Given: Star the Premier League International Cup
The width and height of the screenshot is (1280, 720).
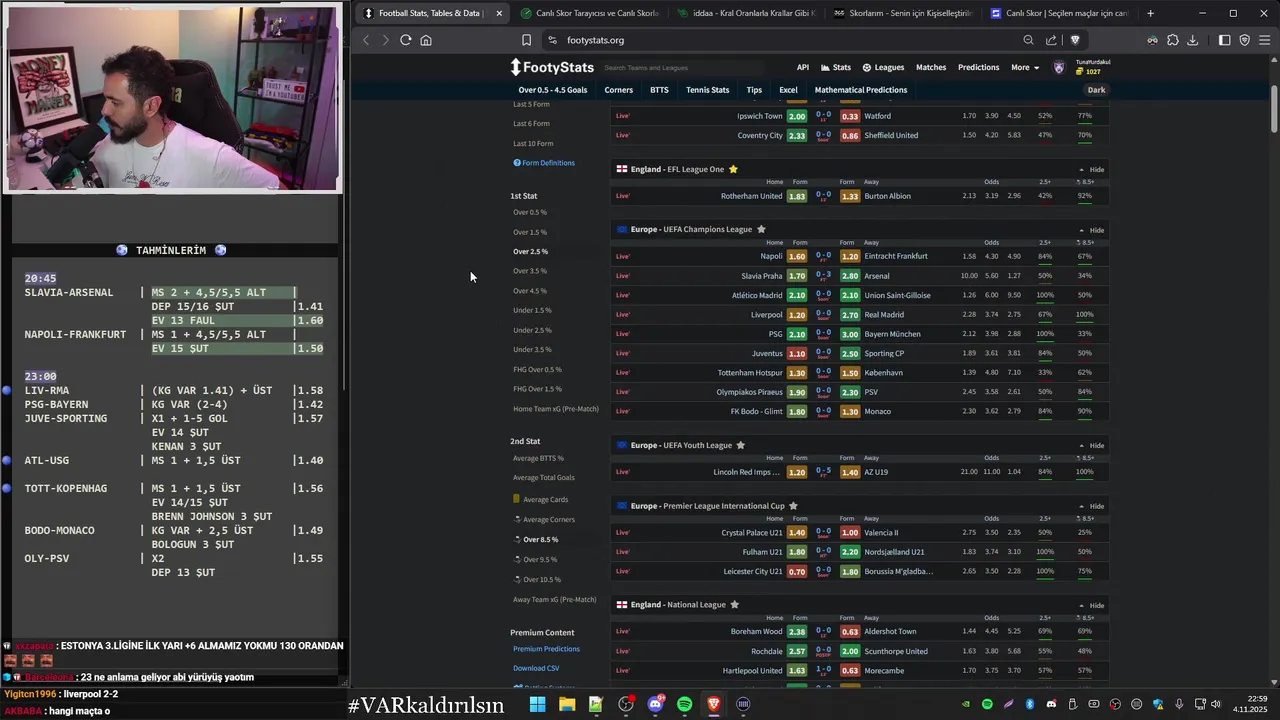Looking at the screenshot, I should (x=793, y=506).
